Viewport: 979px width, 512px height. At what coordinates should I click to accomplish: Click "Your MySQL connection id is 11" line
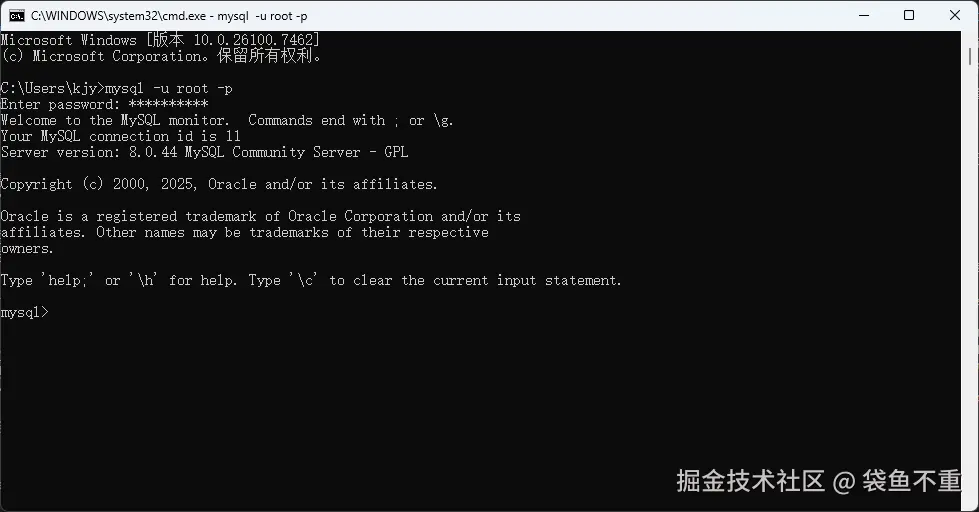click(x=121, y=136)
